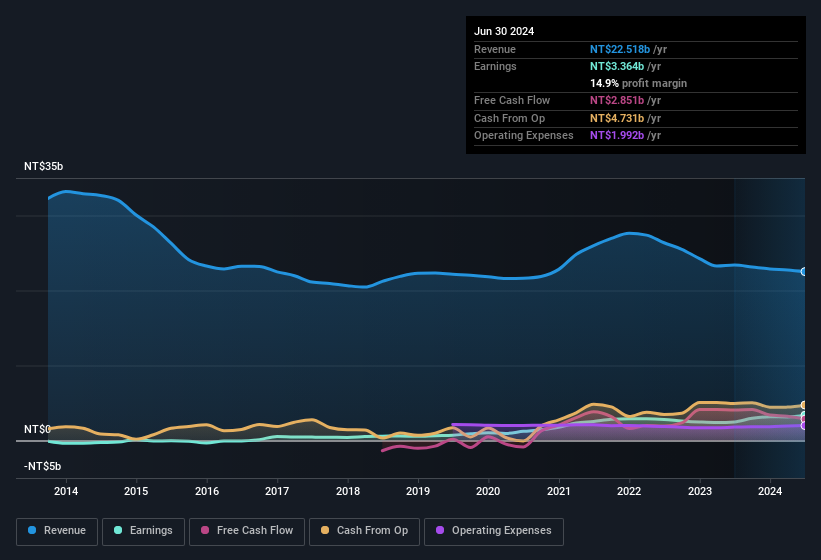The height and width of the screenshot is (560, 821).
Task: Click the NT$2.851b free cash flow value
Action: [617, 100]
